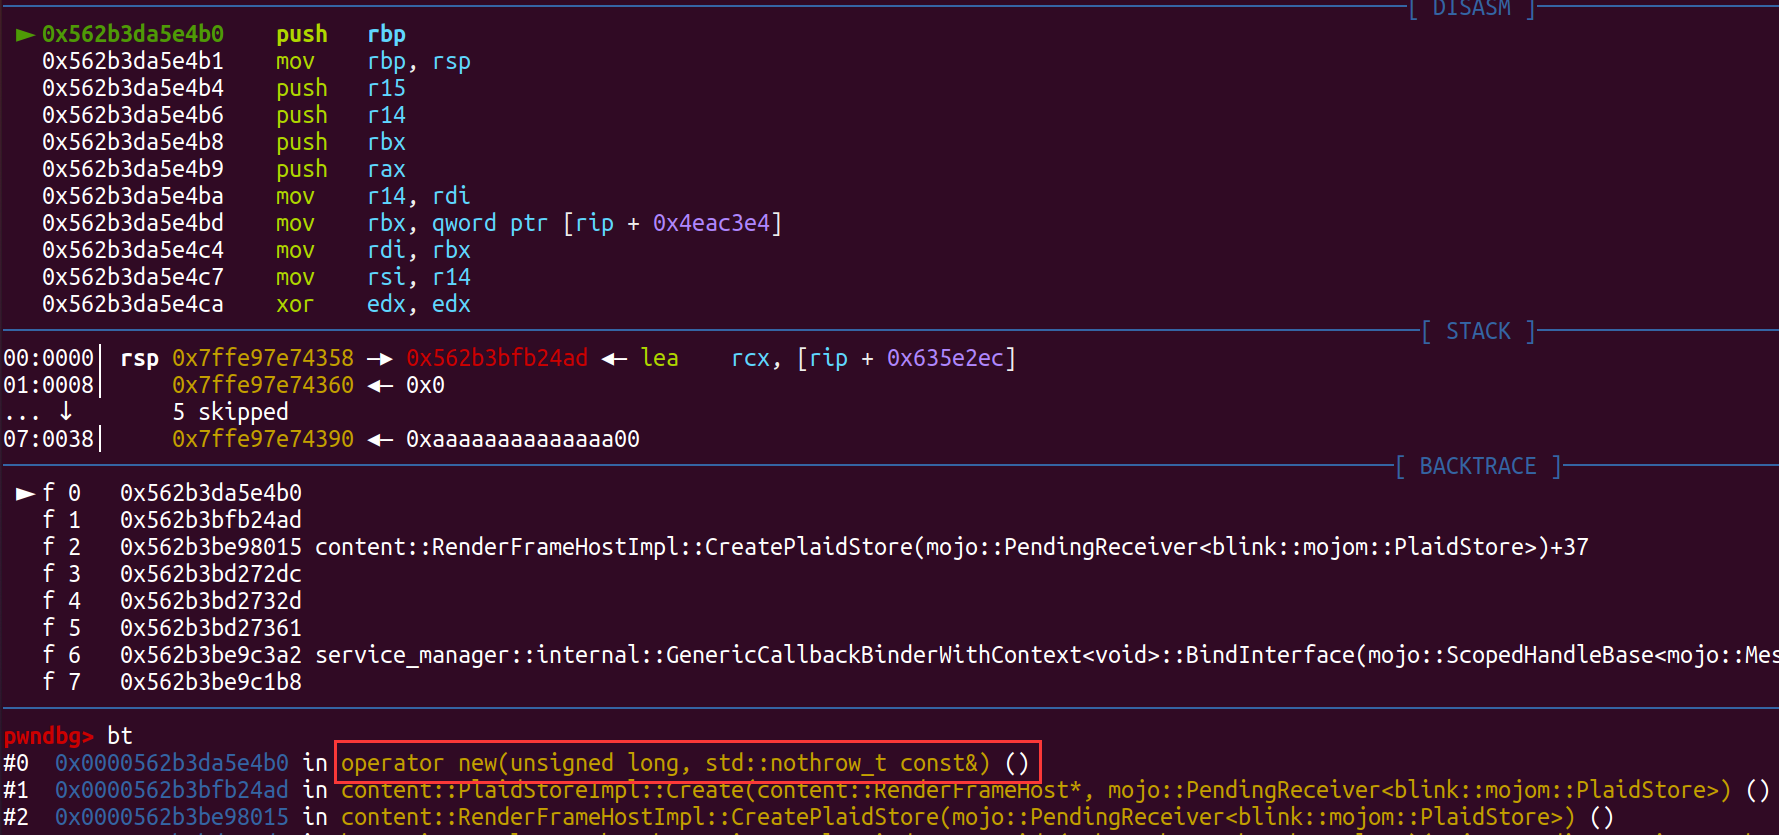Click the rsp register label in stack
Viewport: 1779px width, 835px height.
[x=139, y=358]
